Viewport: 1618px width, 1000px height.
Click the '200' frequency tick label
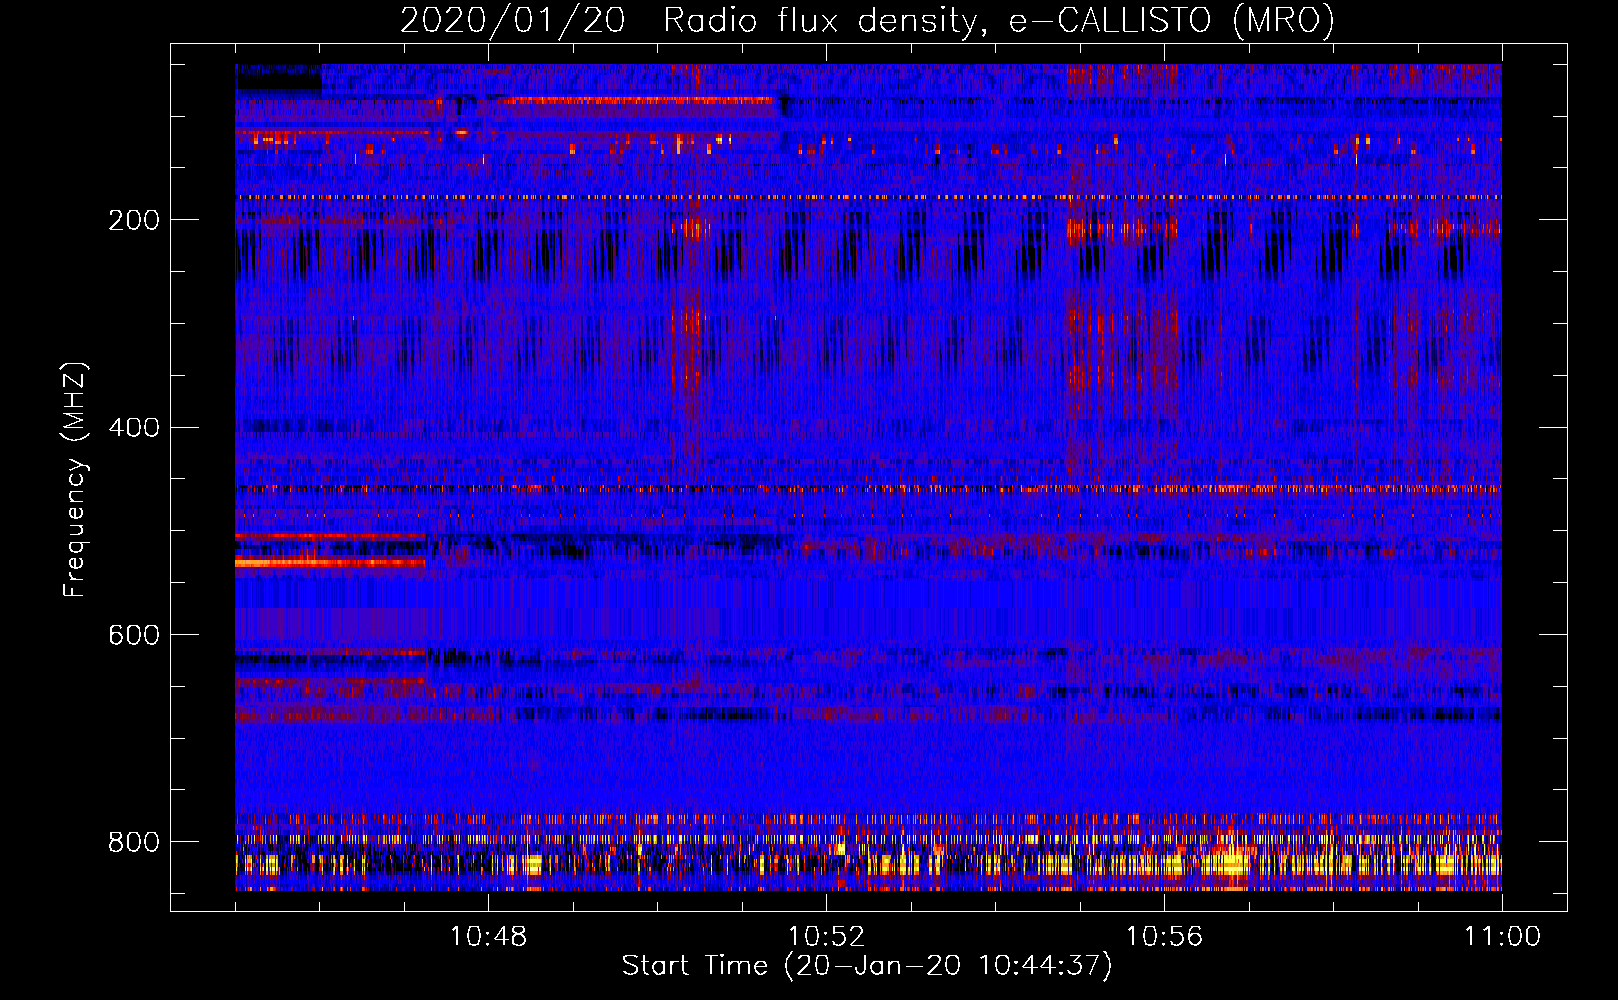pyautogui.click(x=133, y=220)
